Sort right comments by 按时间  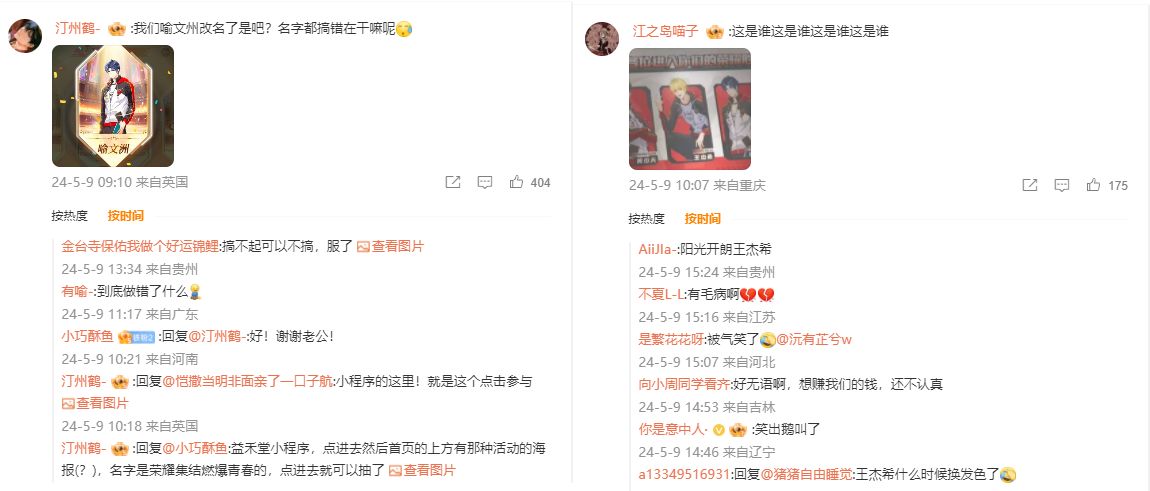(x=703, y=219)
